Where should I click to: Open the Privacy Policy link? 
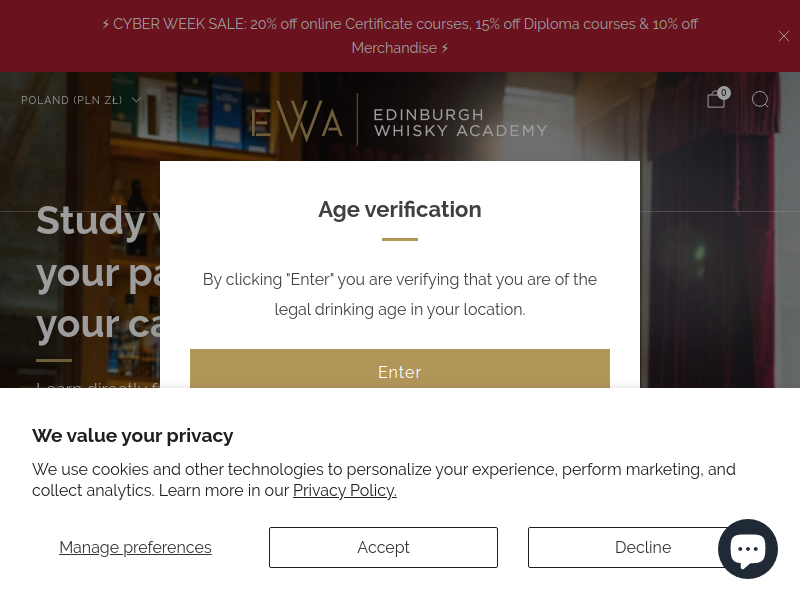(344, 490)
